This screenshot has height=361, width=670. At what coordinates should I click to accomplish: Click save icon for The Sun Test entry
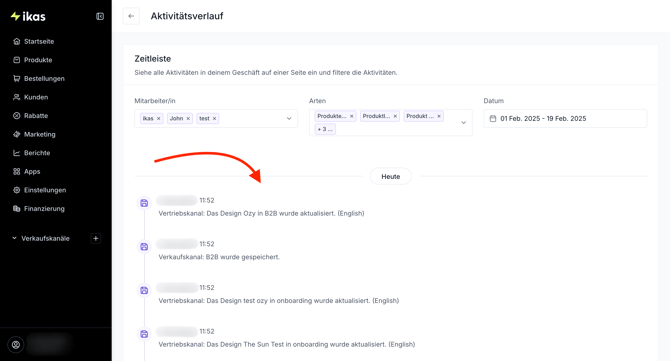coord(144,334)
